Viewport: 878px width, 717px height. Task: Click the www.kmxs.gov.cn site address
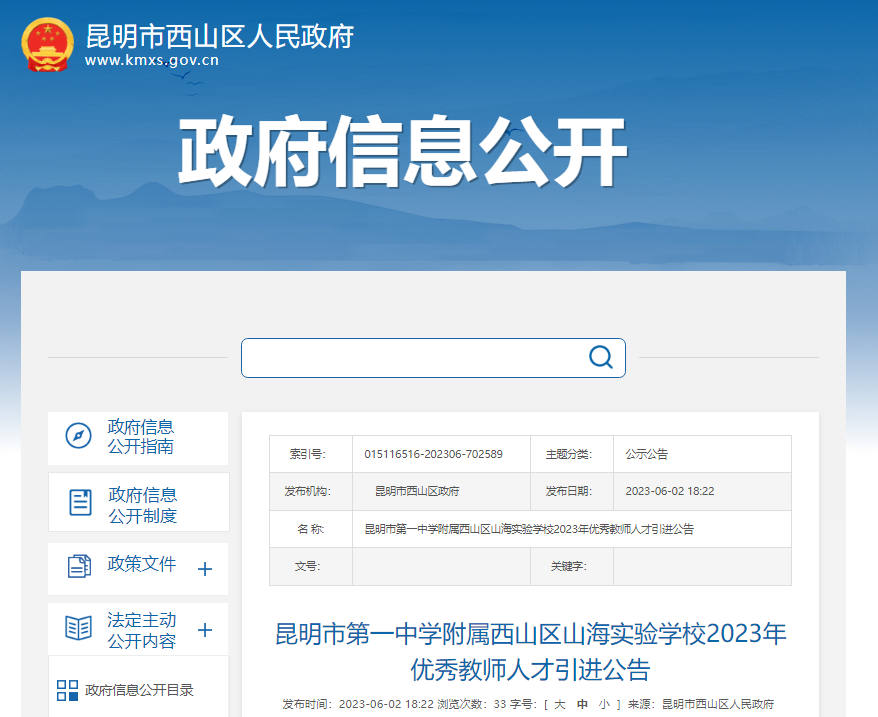coord(151,60)
